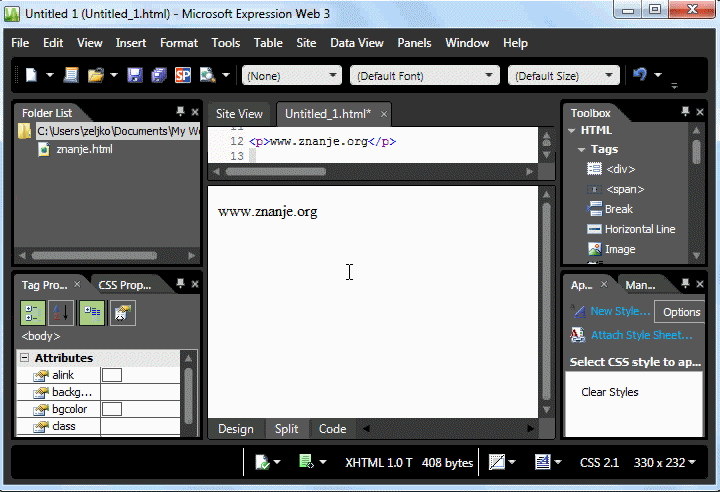Image resolution: width=720 pixels, height=492 pixels.
Task: Pin the Folder List panel
Action: (x=180, y=113)
